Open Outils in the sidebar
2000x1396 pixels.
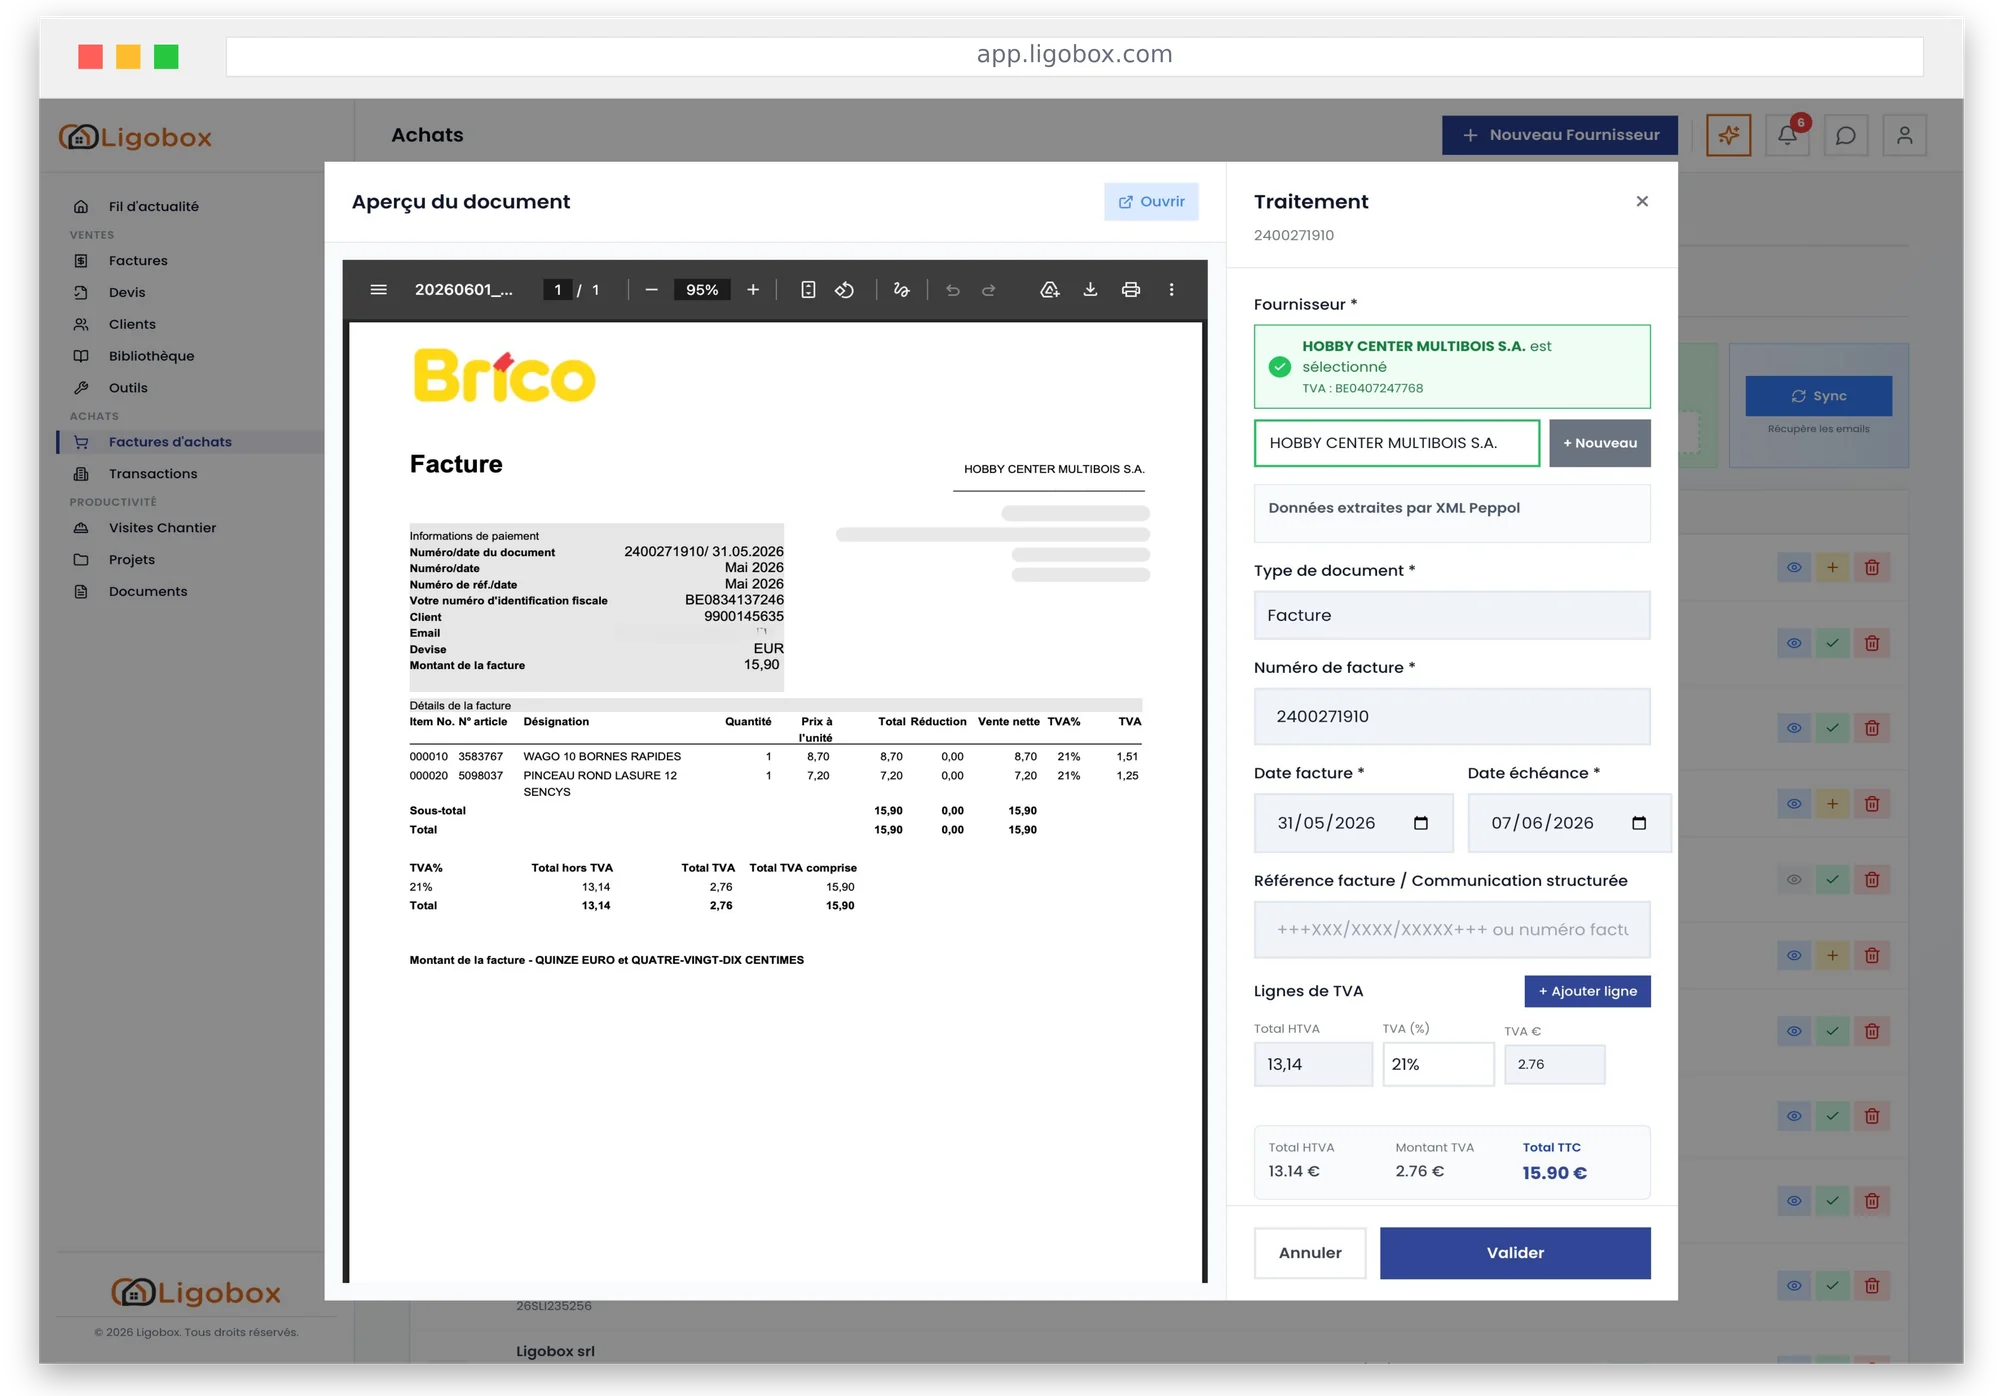click(x=128, y=388)
